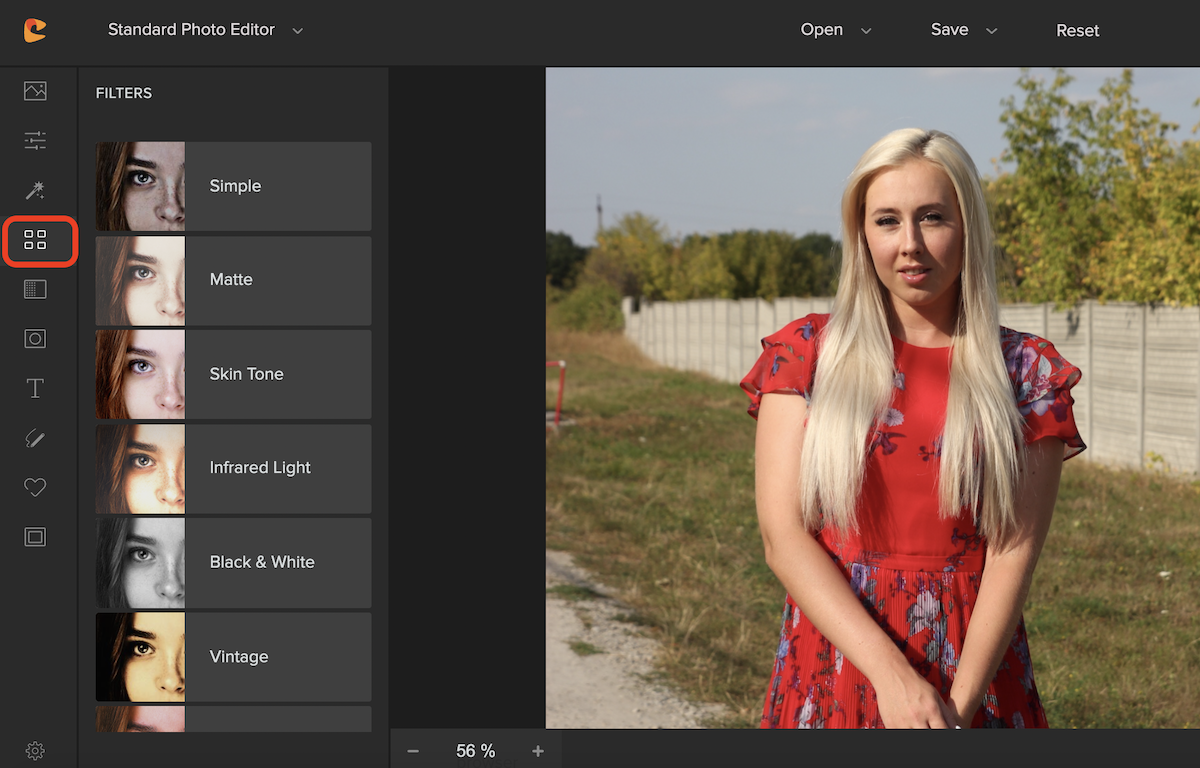Click the Simple filter thumbnail
Image resolution: width=1200 pixels, height=768 pixels.
point(140,186)
